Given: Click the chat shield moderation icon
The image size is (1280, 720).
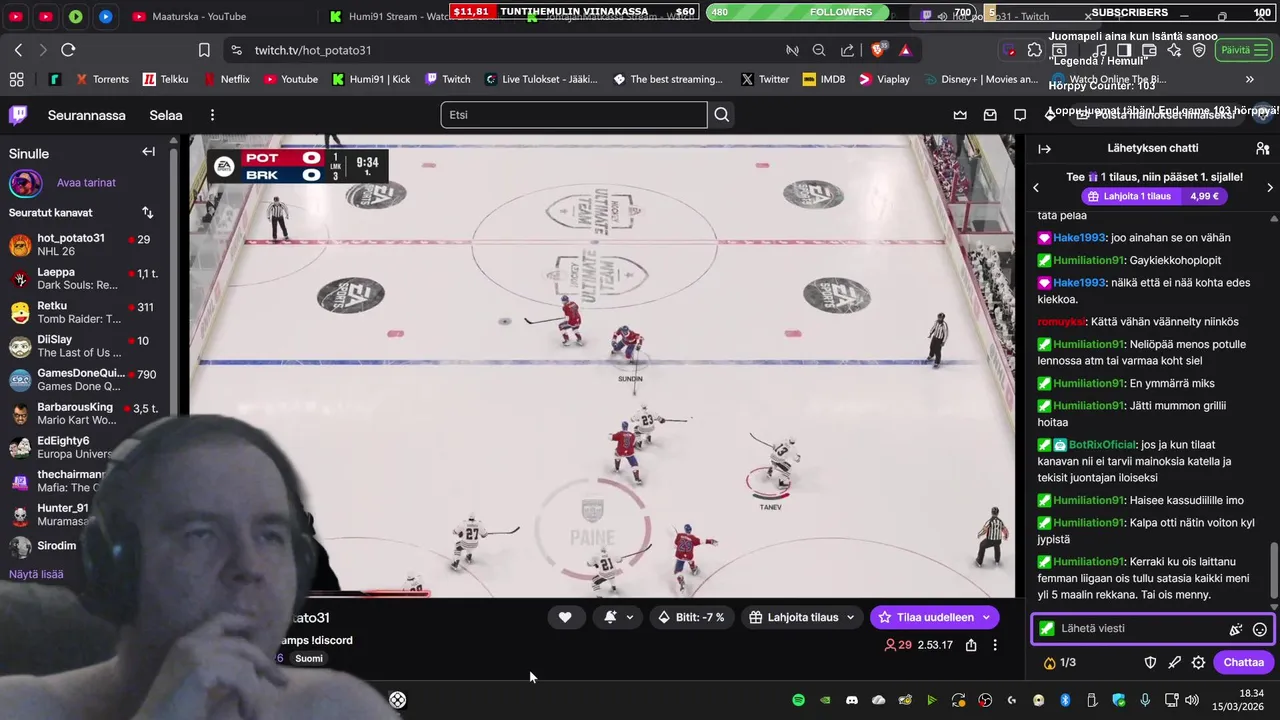Looking at the screenshot, I should 1150,662.
